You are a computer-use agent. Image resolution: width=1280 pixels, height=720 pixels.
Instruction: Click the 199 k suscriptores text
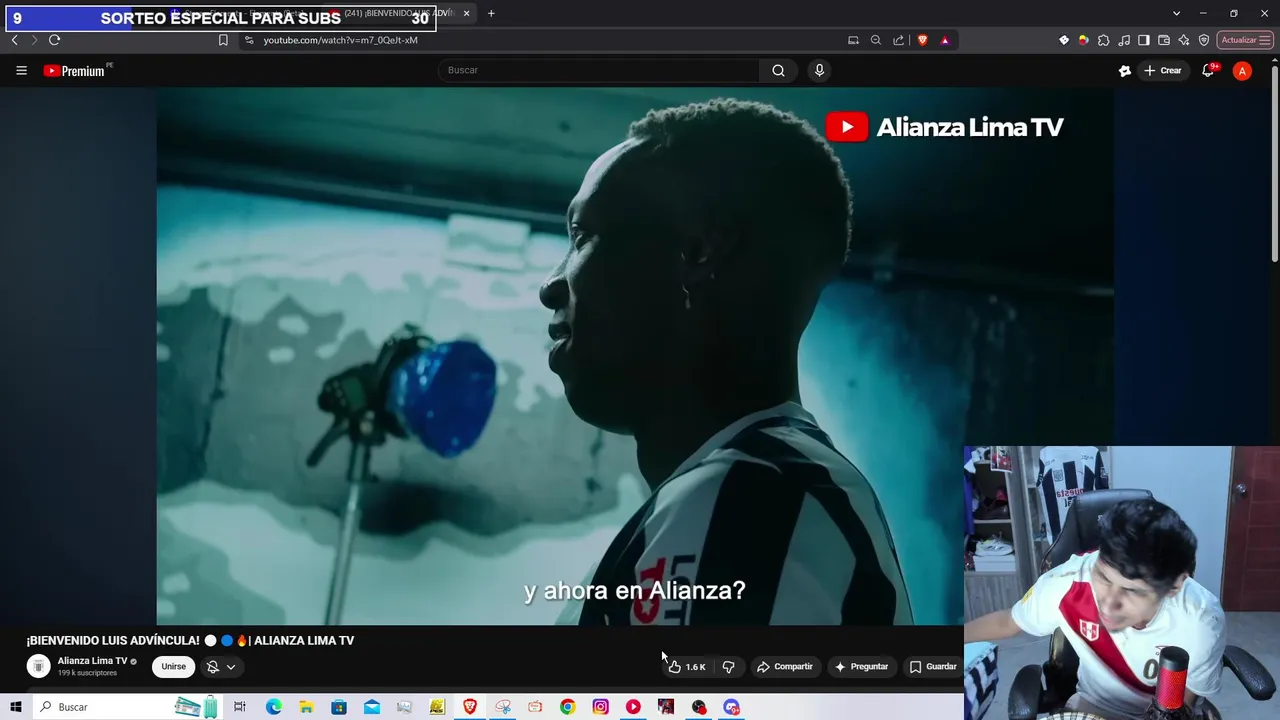click(87, 673)
